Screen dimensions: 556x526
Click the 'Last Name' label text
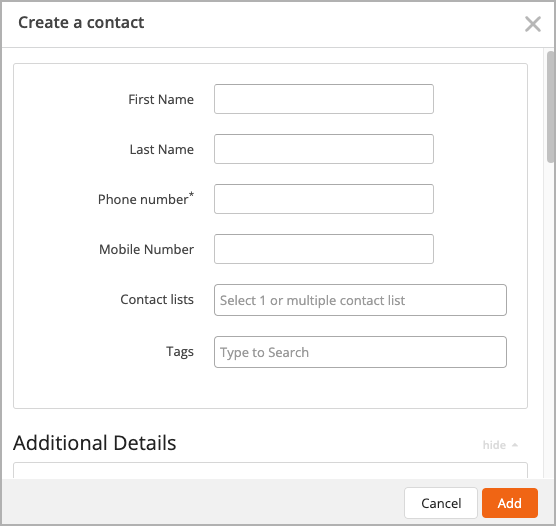coord(162,149)
